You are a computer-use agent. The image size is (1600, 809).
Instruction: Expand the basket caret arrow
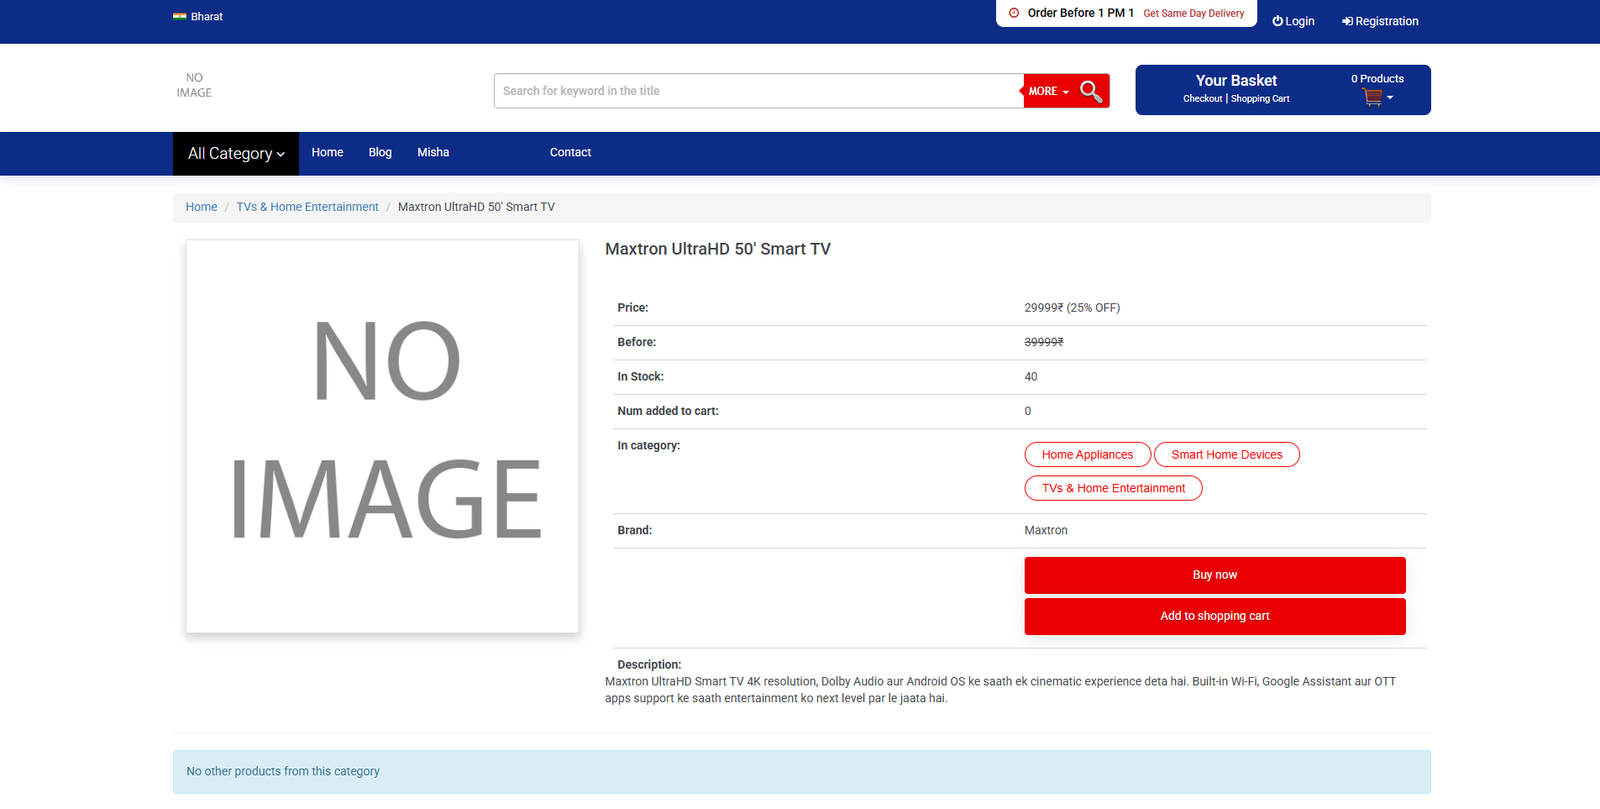click(x=1390, y=98)
